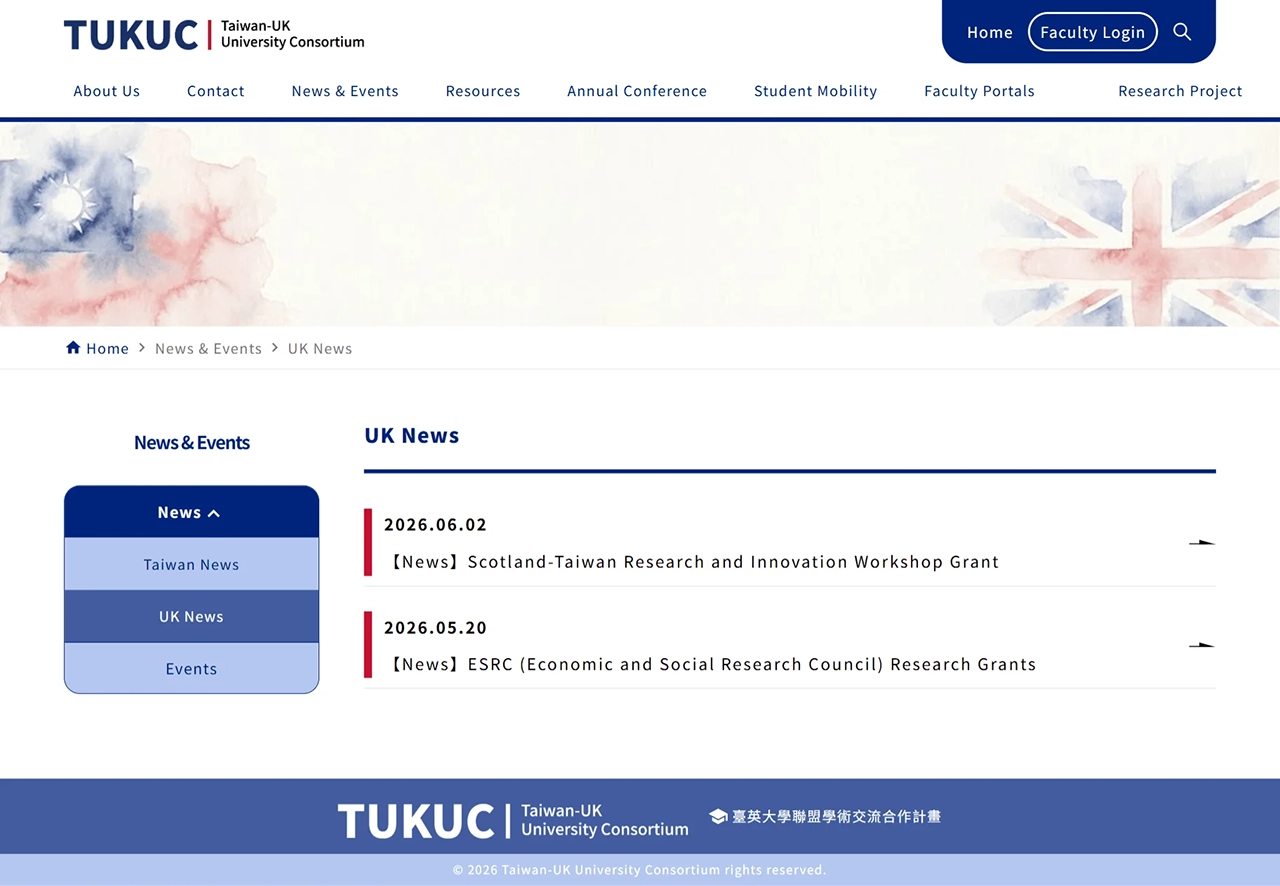The width and height of the screenshot is (1280, 886).
Task: Open Scotland-Taiwan Research and Innovation Workshop Grant
Action: tap(694, 562)
